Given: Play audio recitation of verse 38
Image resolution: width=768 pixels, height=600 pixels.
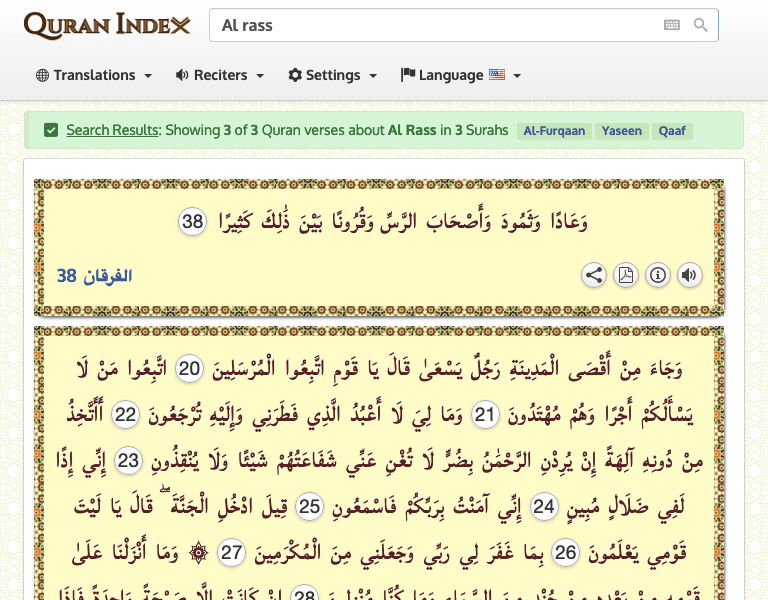Looking at the screenshot, I should click(689, 275).
